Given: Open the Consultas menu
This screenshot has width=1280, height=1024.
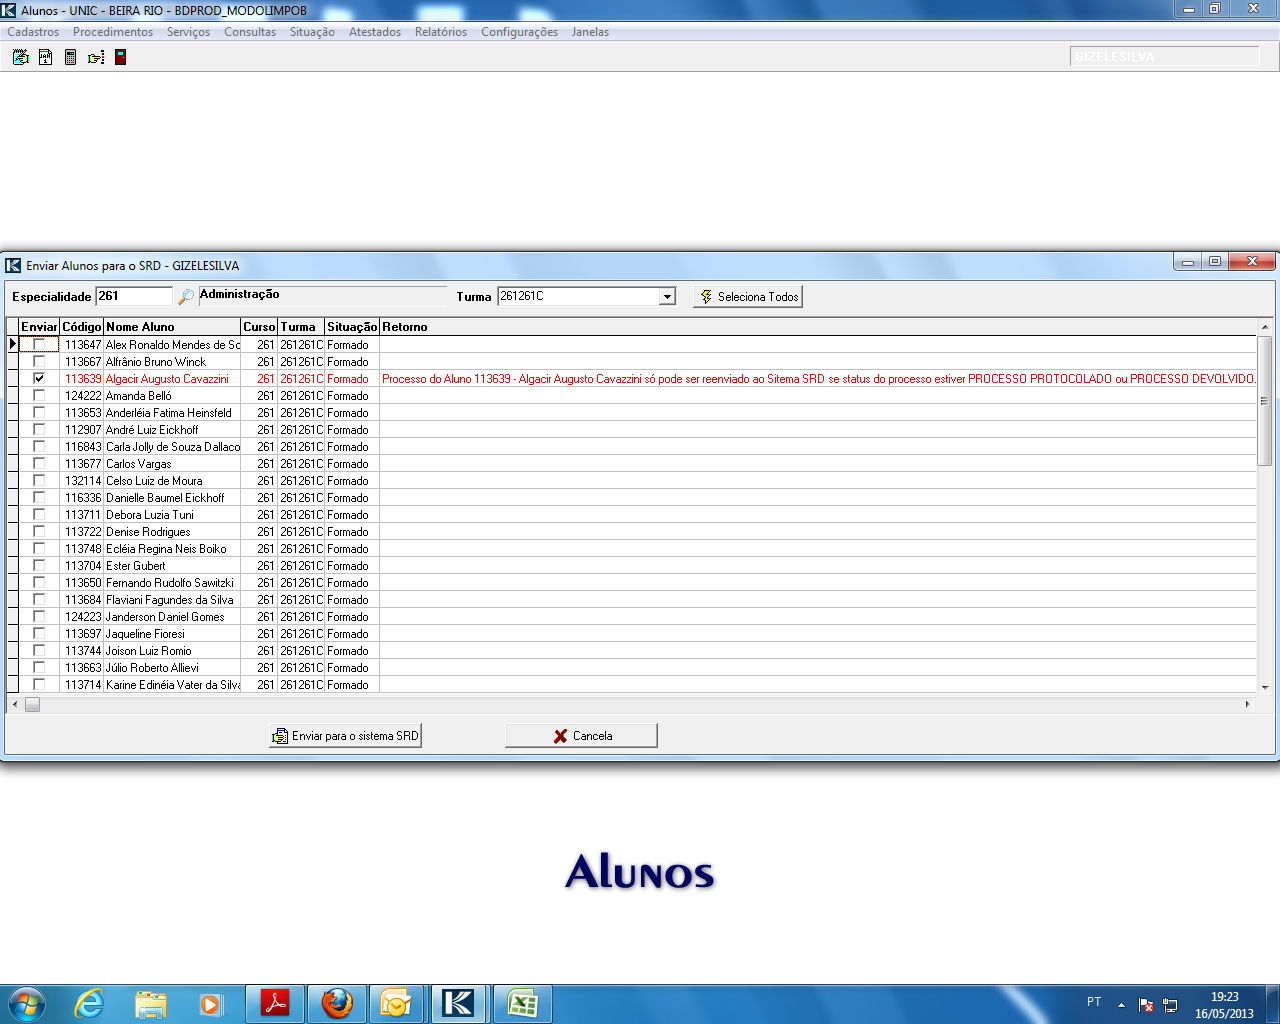Looking at the screenshot, I should point(250,32).
